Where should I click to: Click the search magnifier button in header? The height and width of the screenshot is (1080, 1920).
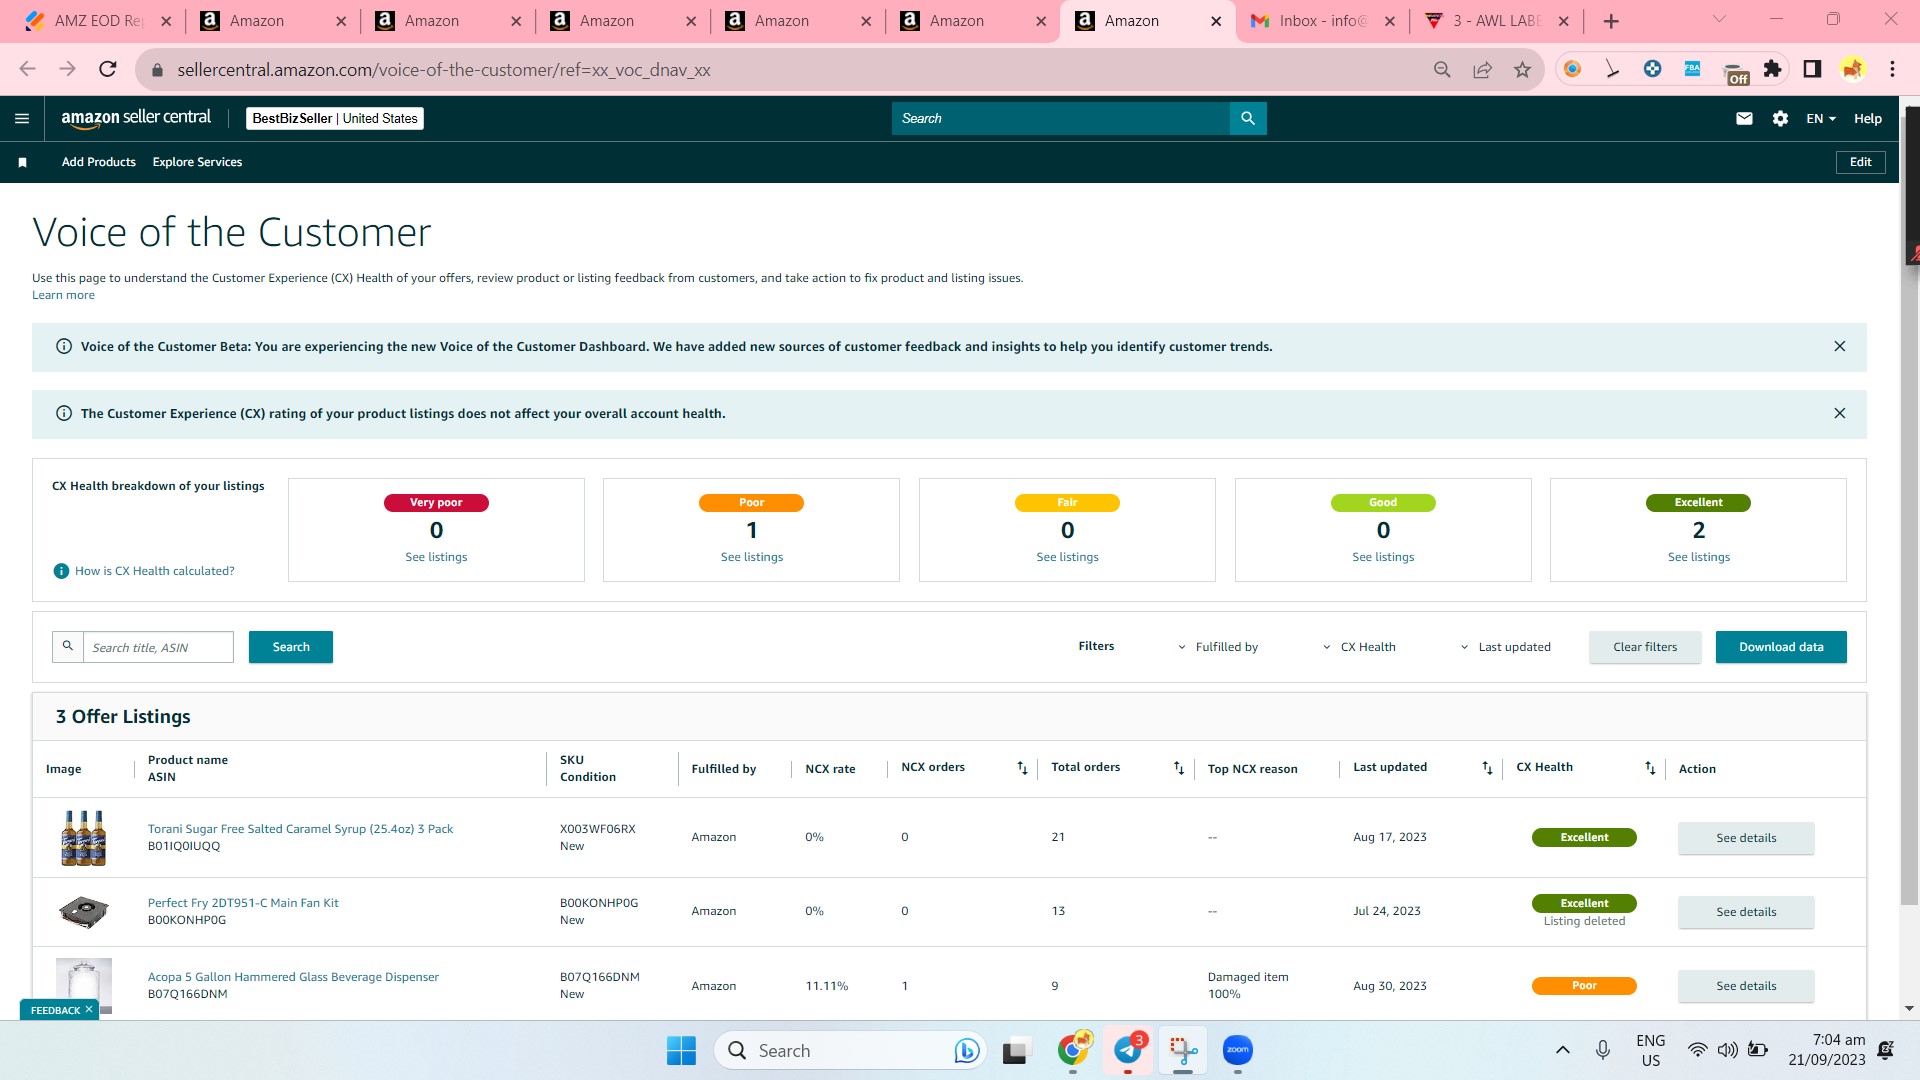click(x=1248, y=118)
